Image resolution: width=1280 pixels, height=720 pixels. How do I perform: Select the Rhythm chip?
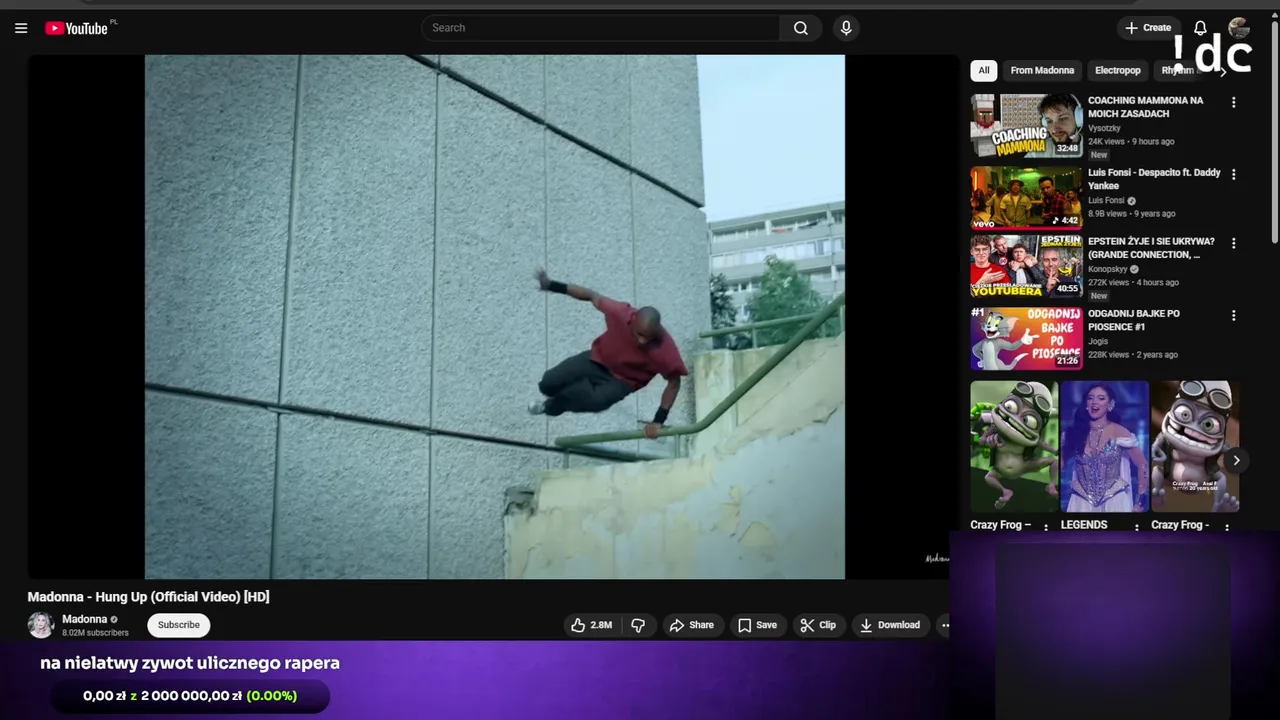(x=1178, y=70)
